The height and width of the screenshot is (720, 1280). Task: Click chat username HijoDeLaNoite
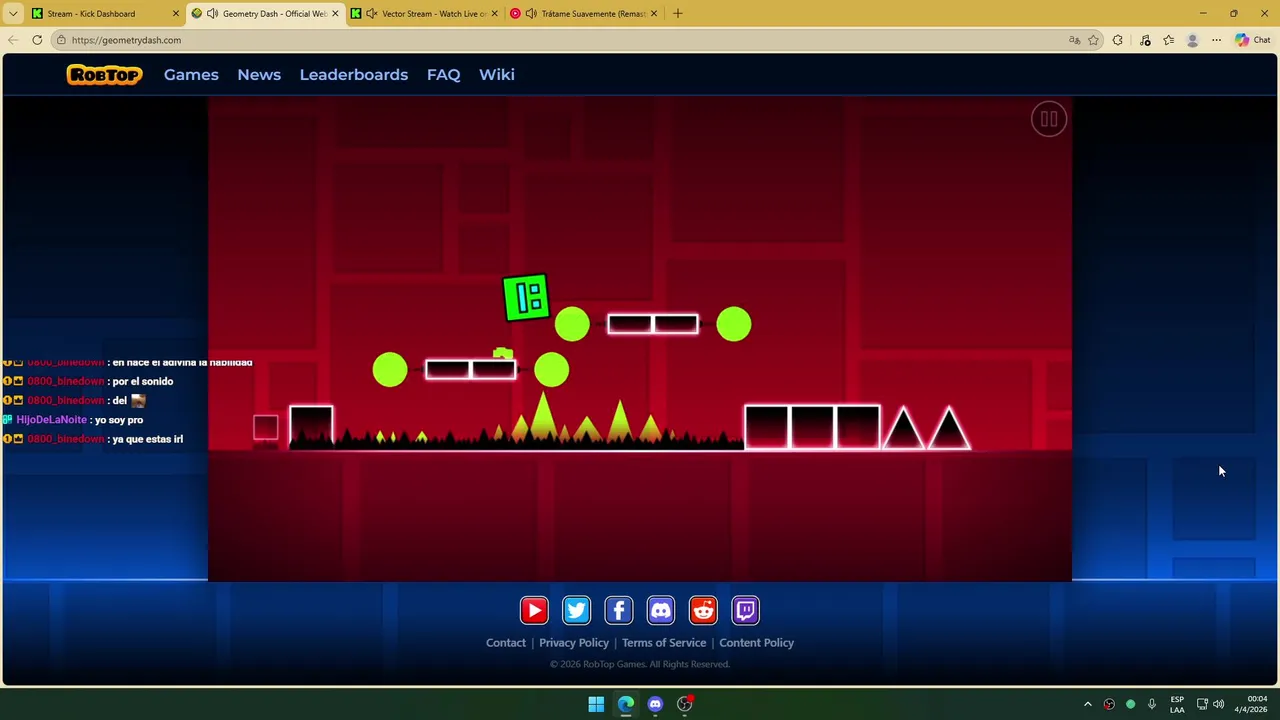click(x=51, y=420)
